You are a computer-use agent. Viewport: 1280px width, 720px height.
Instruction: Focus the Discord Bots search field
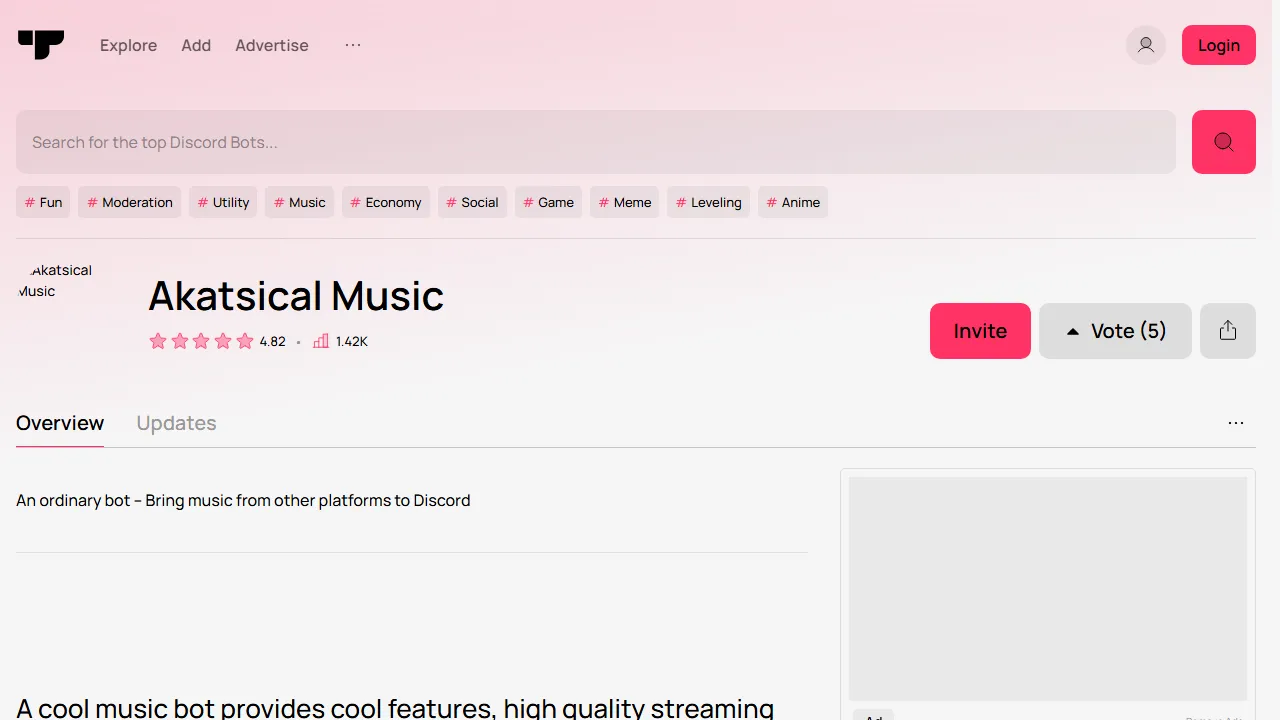[x=595, y=142]
